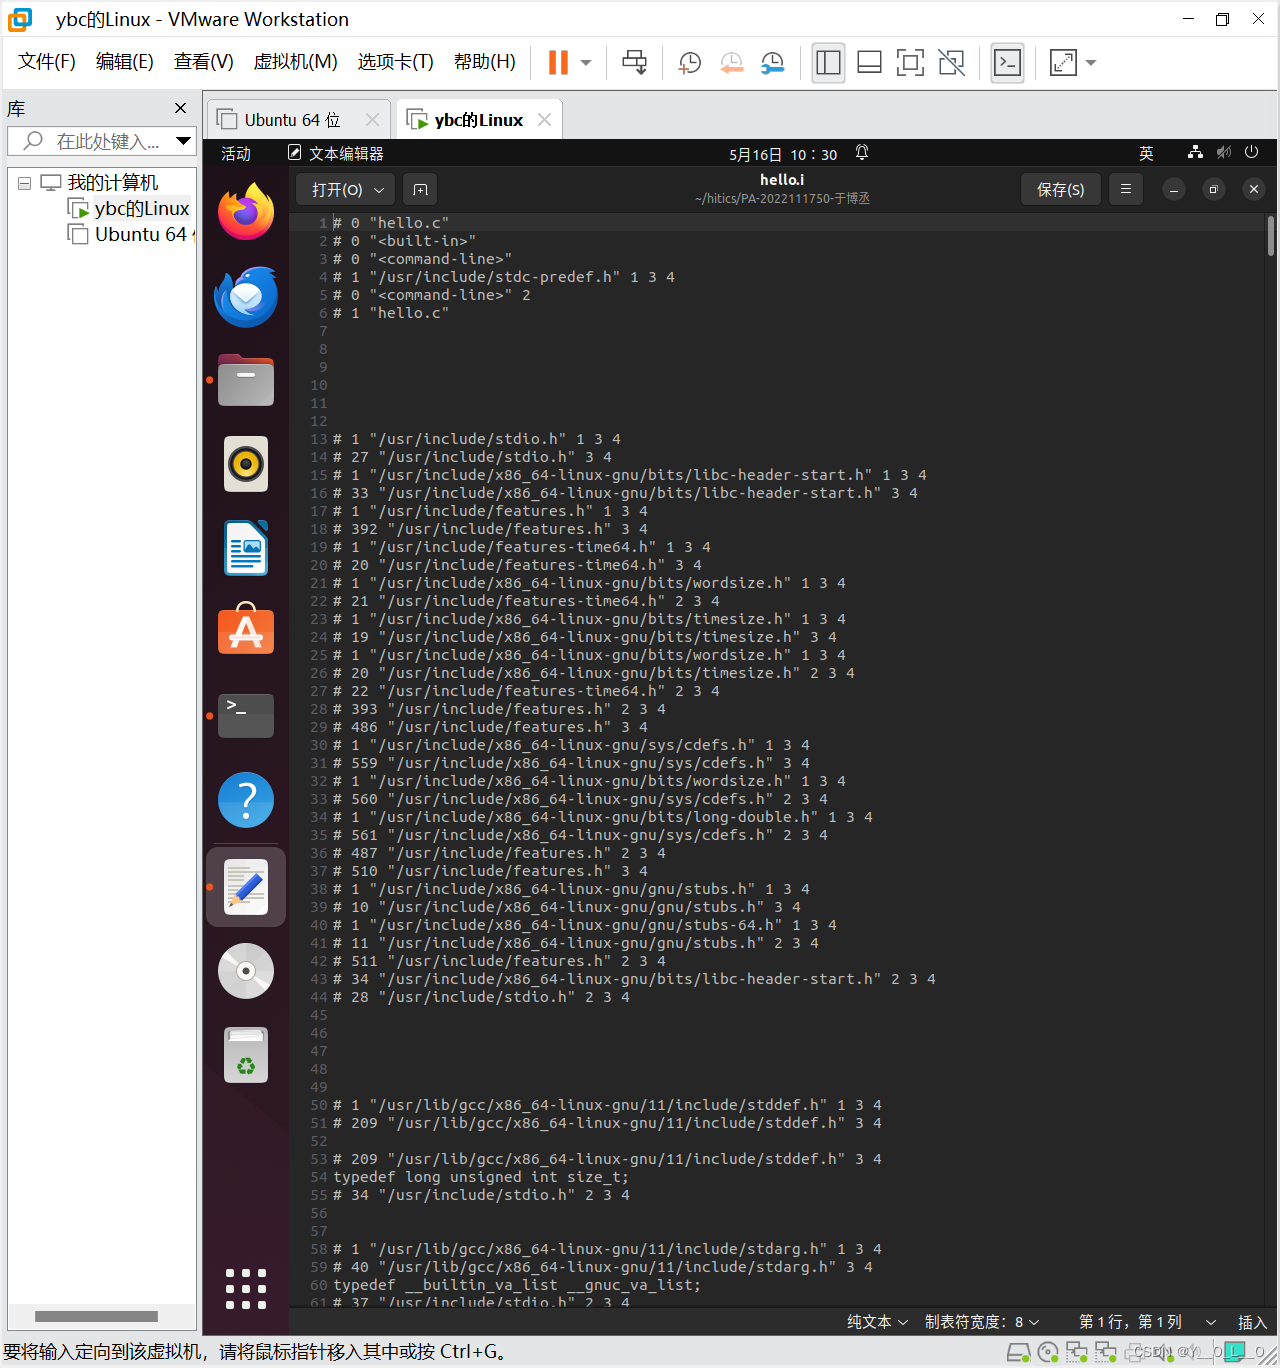Toggle the library sidebar view icon
The image size is (1280, 1368).
pos(828,62)
